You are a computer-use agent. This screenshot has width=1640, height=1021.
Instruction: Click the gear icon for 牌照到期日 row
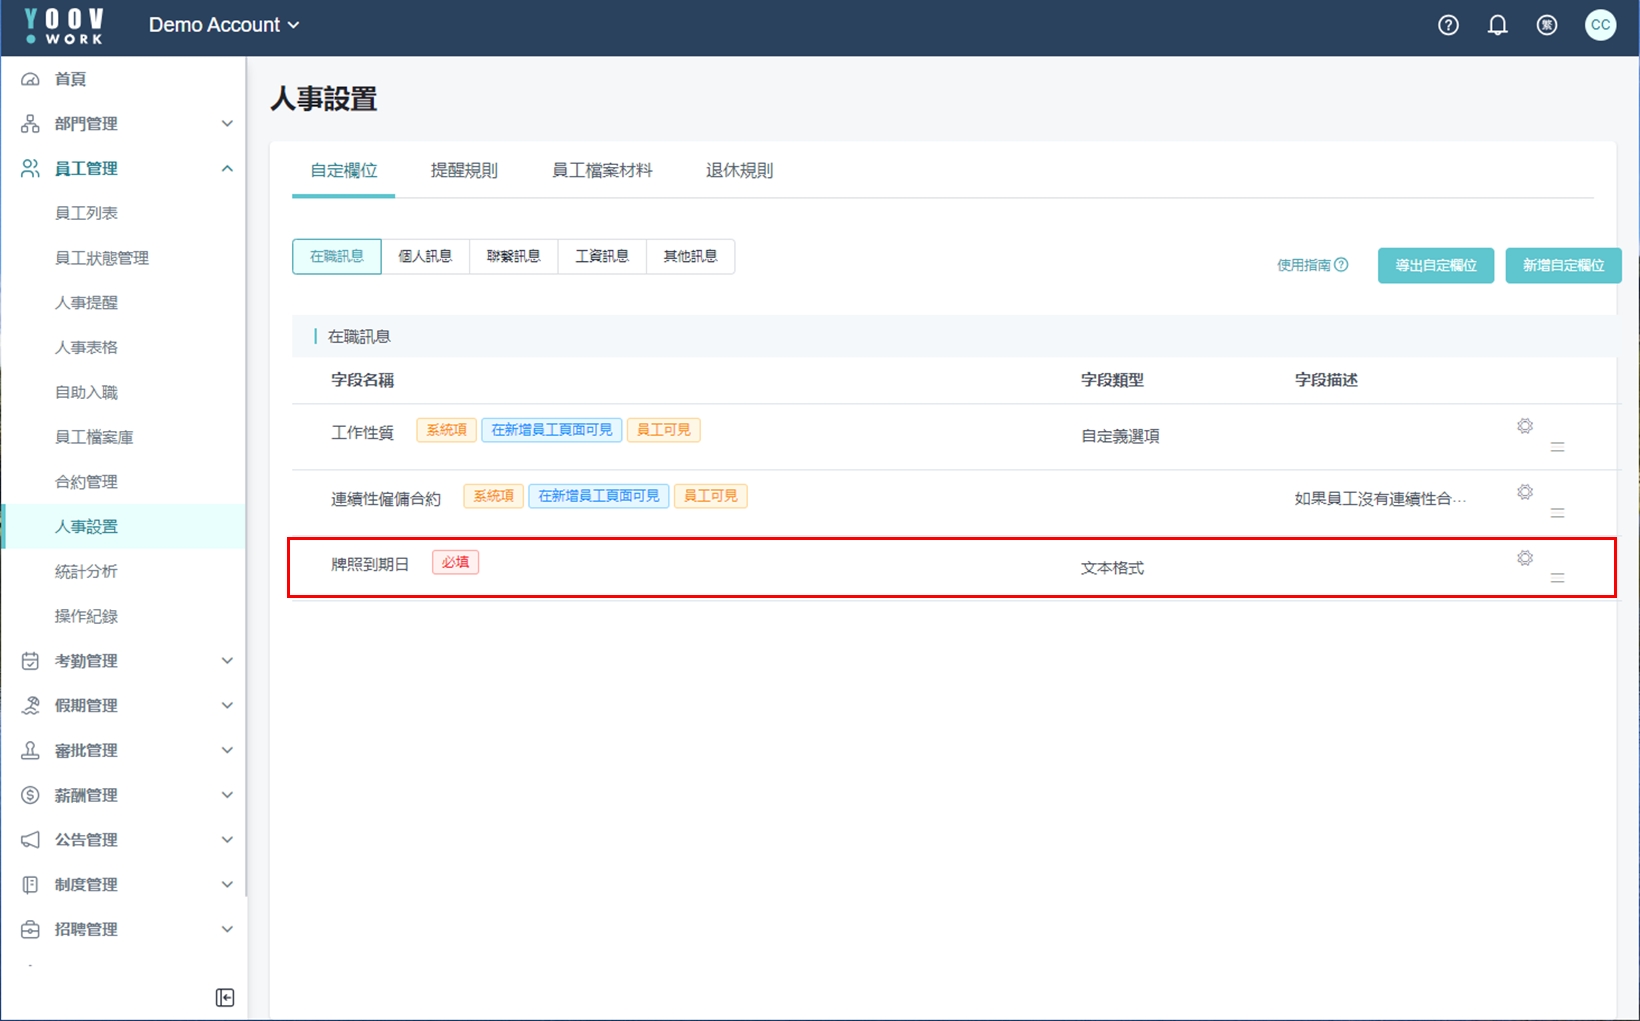coord(1525,558)
